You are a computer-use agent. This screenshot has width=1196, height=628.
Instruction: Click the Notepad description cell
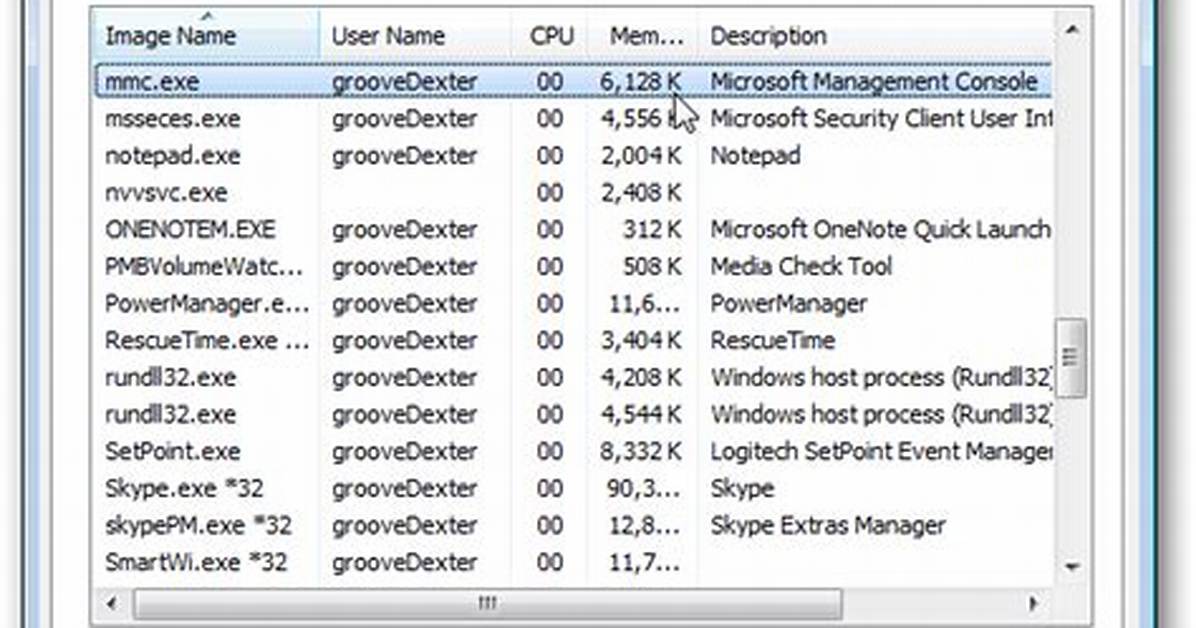pyautogui.click(x=755, y=156)
